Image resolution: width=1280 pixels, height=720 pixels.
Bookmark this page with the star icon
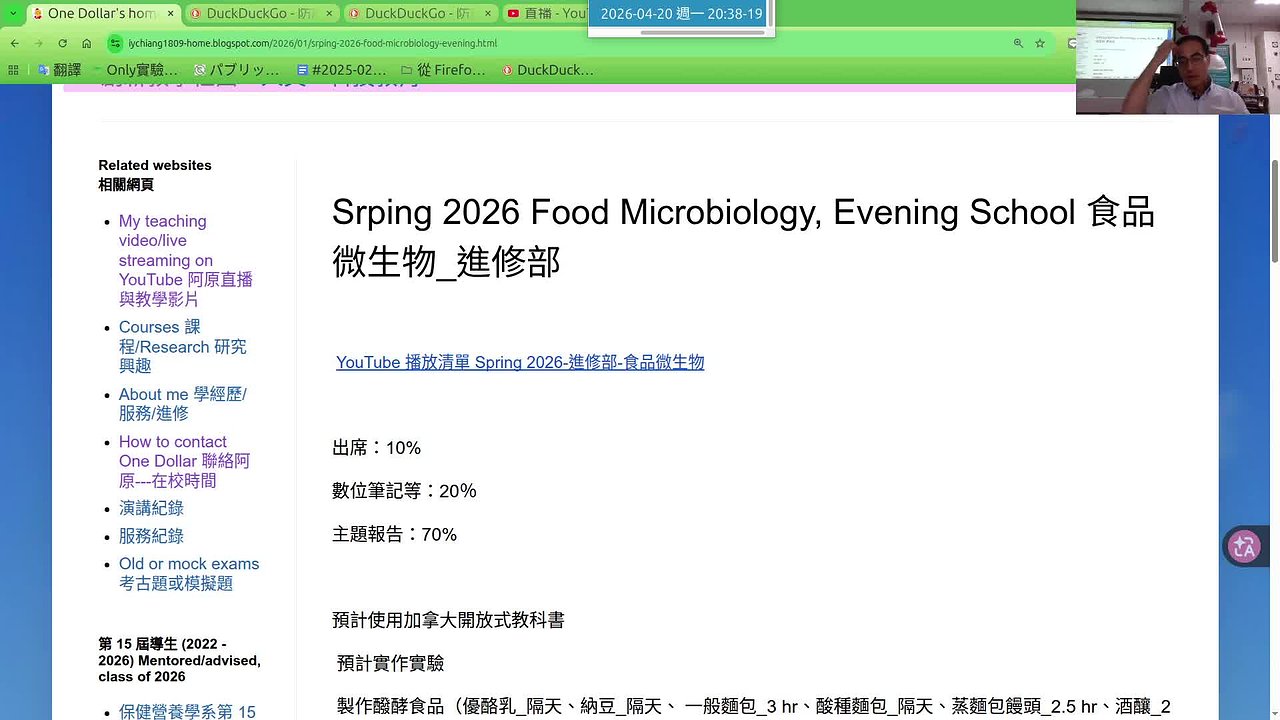(x=1040, y=43)
